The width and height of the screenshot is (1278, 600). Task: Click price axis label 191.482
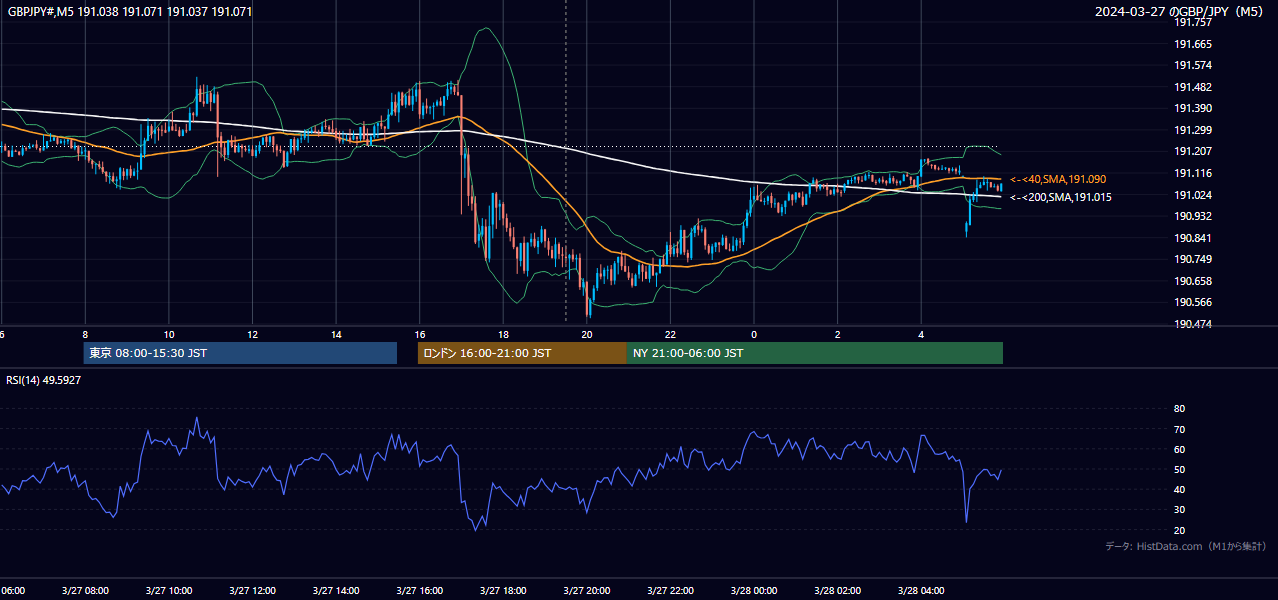(1192, 87)
